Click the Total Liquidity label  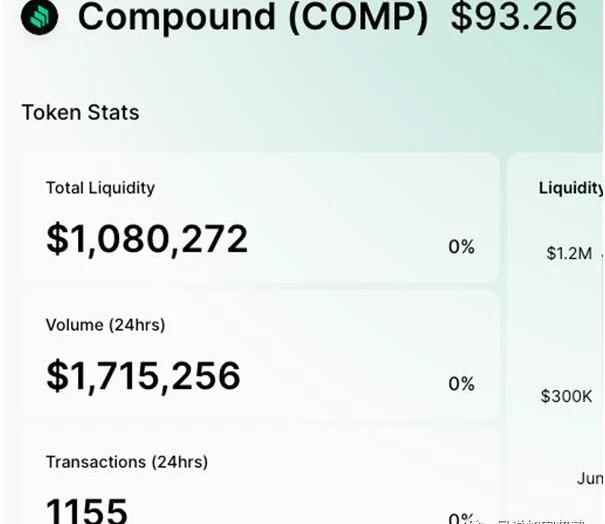100,188
